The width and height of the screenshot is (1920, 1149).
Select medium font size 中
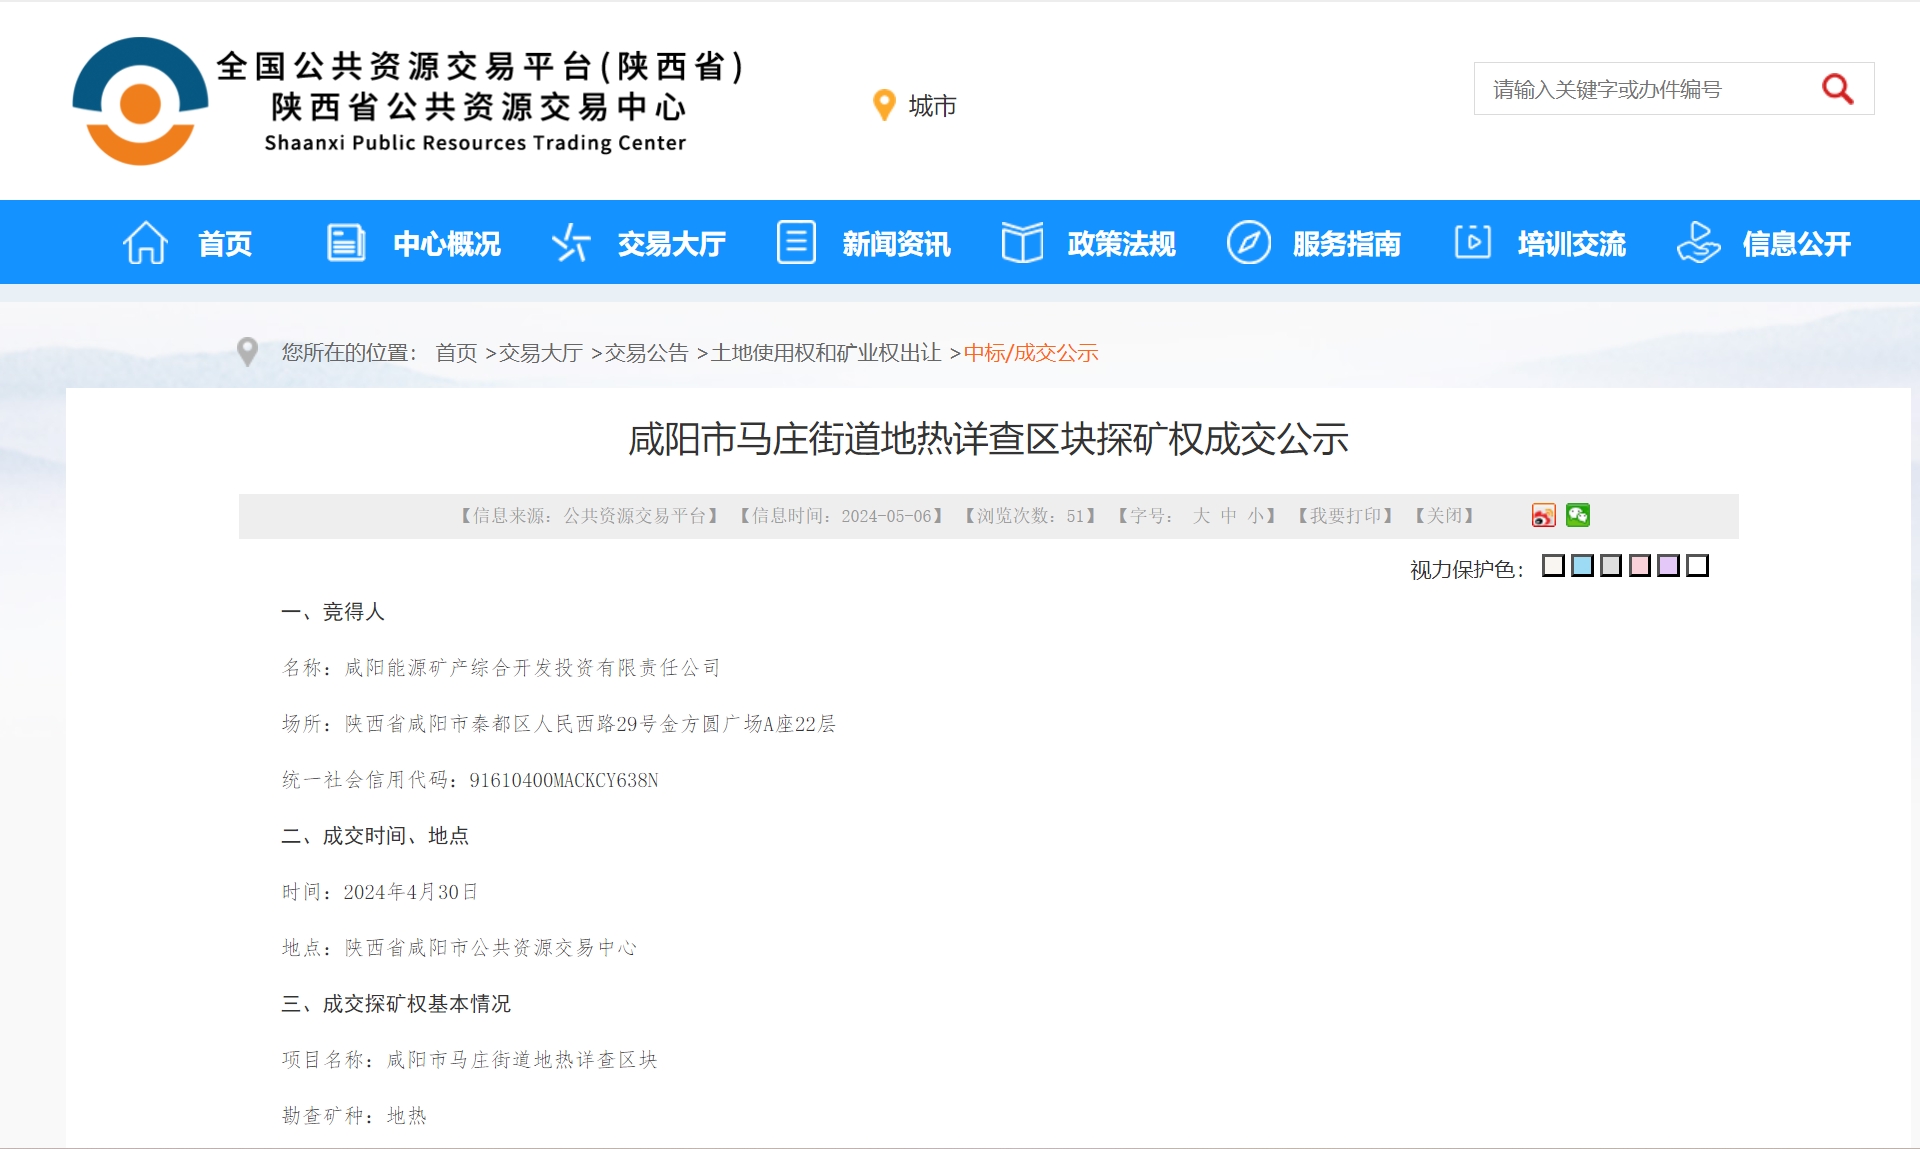pos(1228,516)
